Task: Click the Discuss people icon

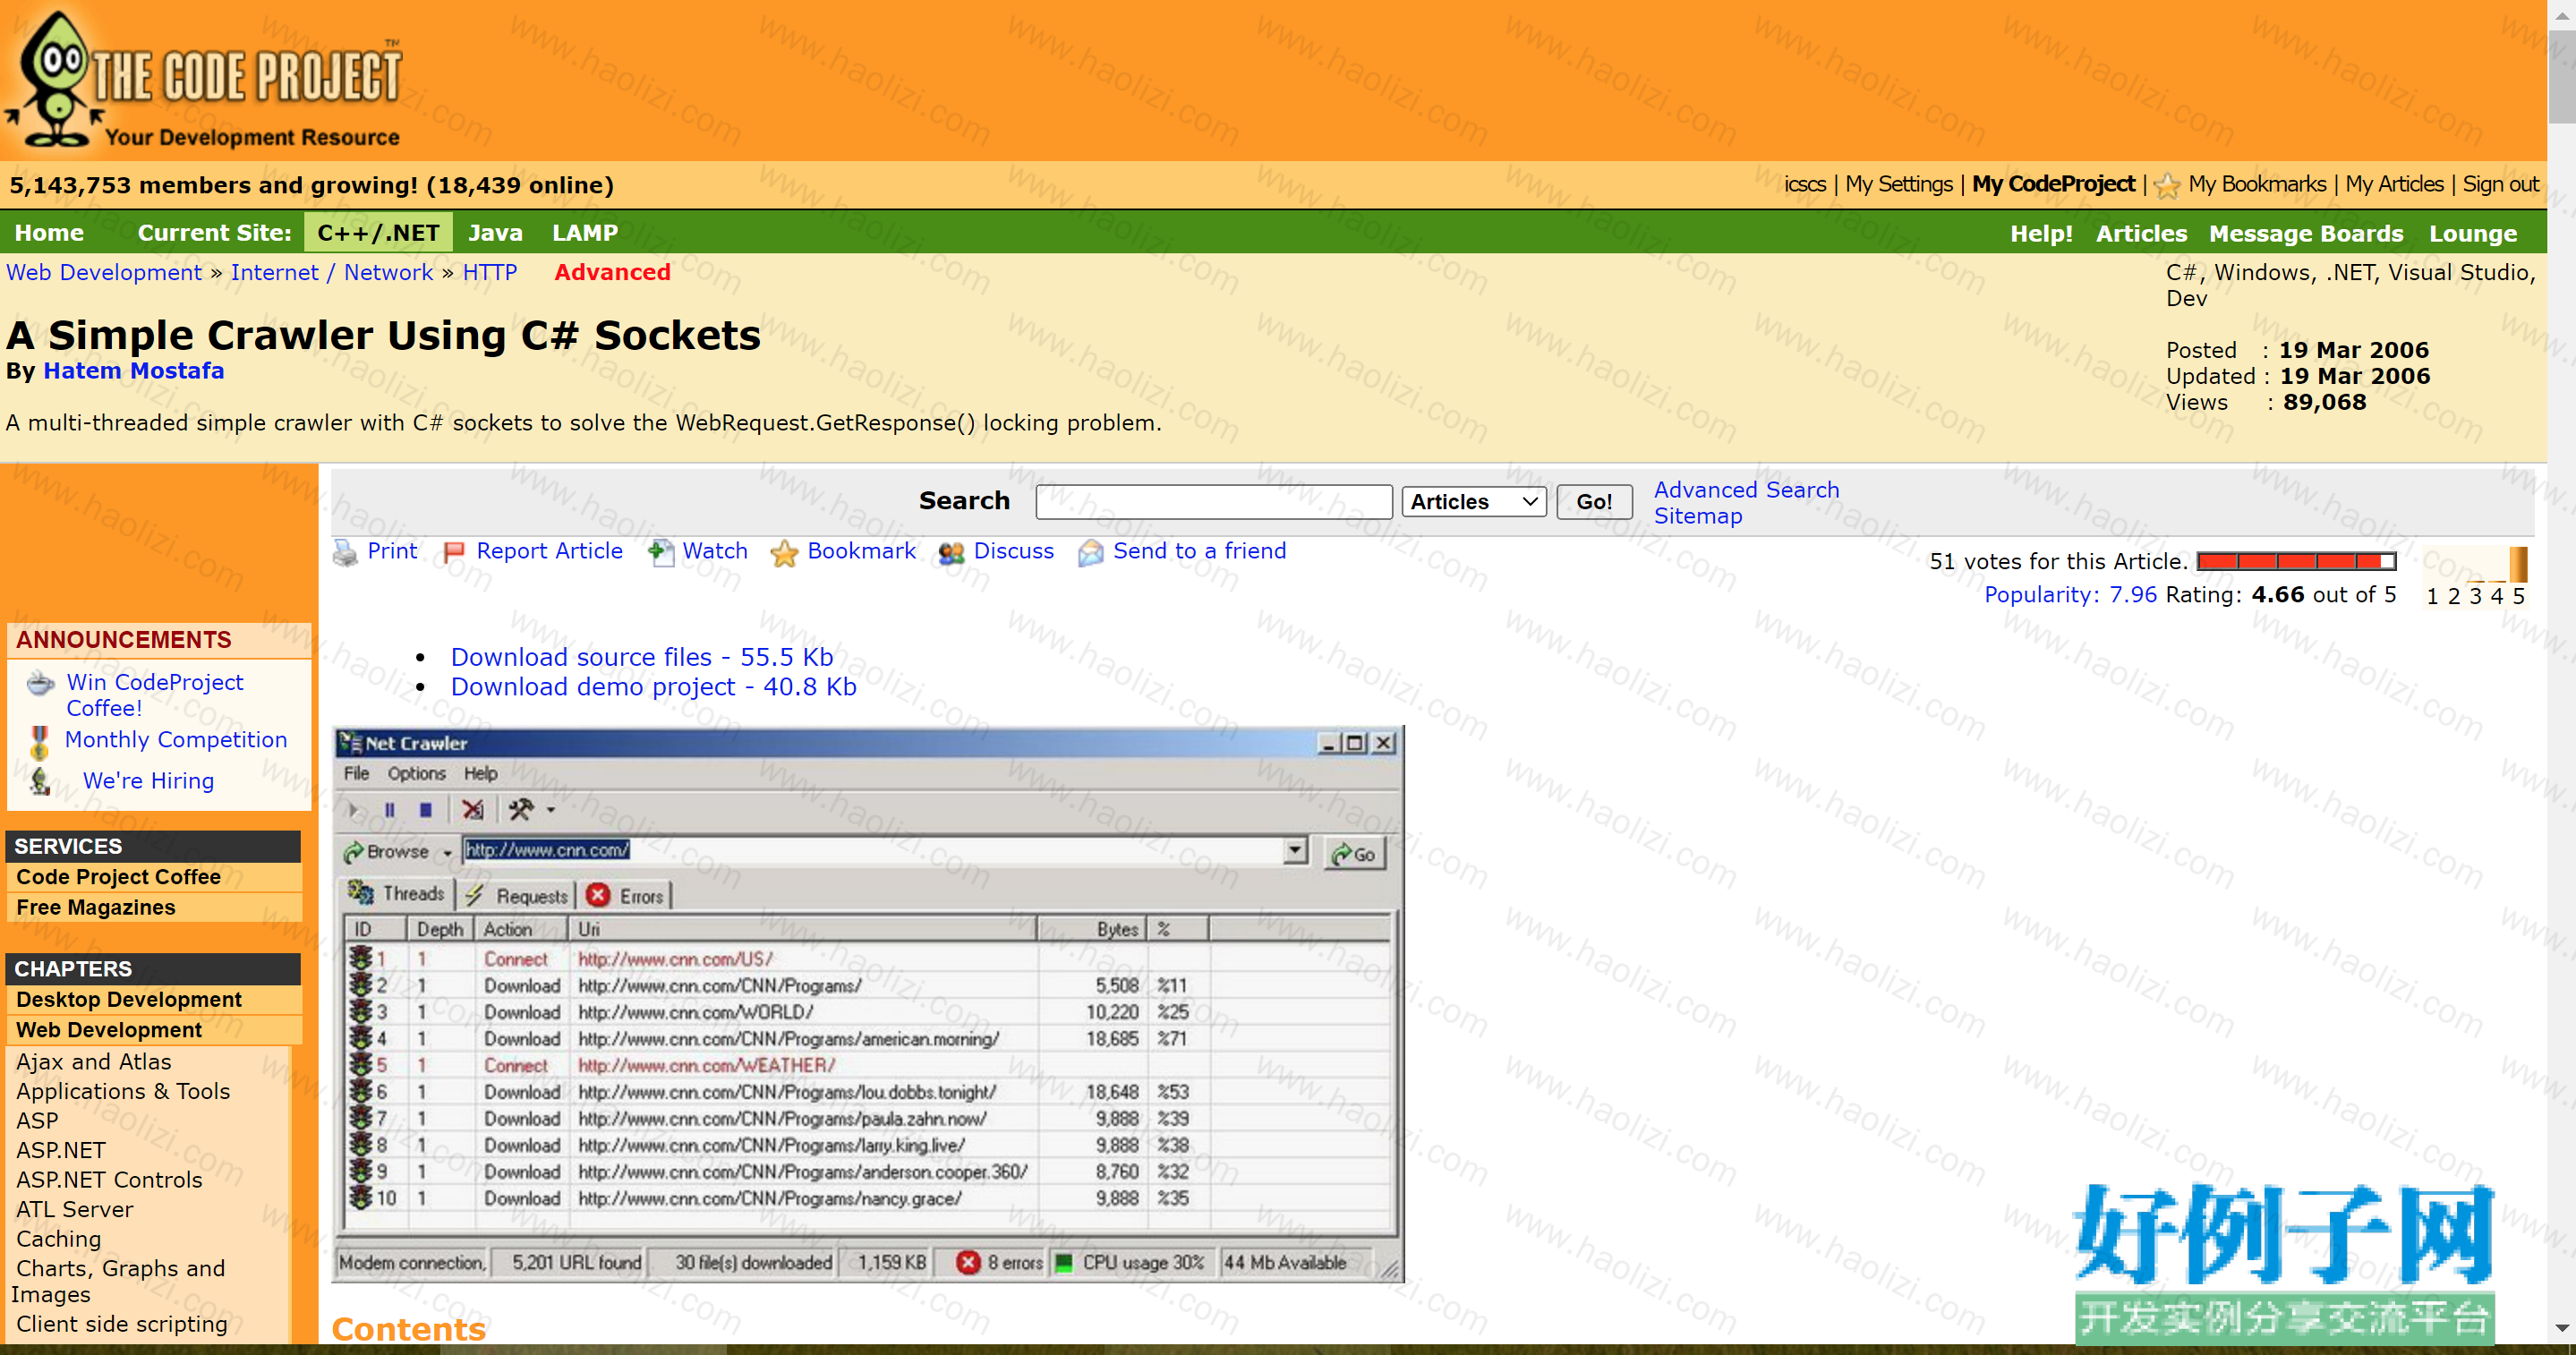Action: coord(951,552)
